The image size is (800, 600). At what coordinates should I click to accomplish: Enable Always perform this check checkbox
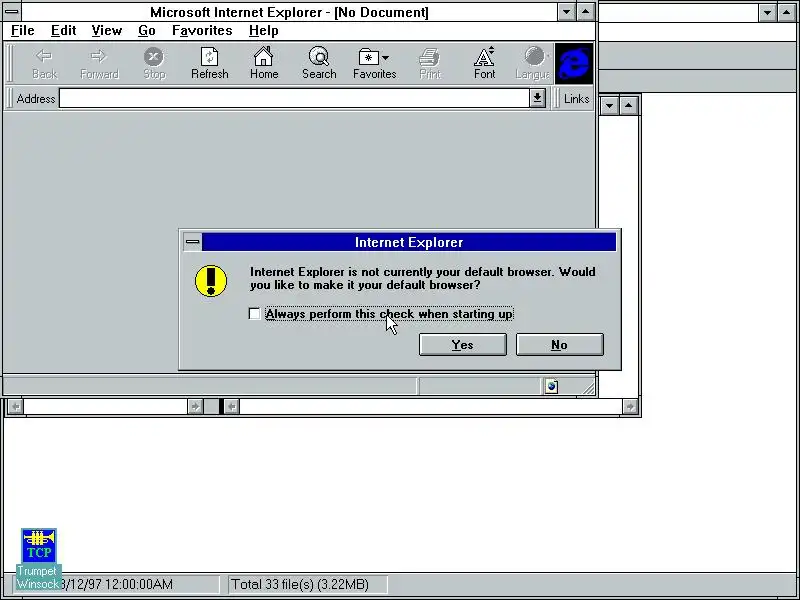point(254,313)
